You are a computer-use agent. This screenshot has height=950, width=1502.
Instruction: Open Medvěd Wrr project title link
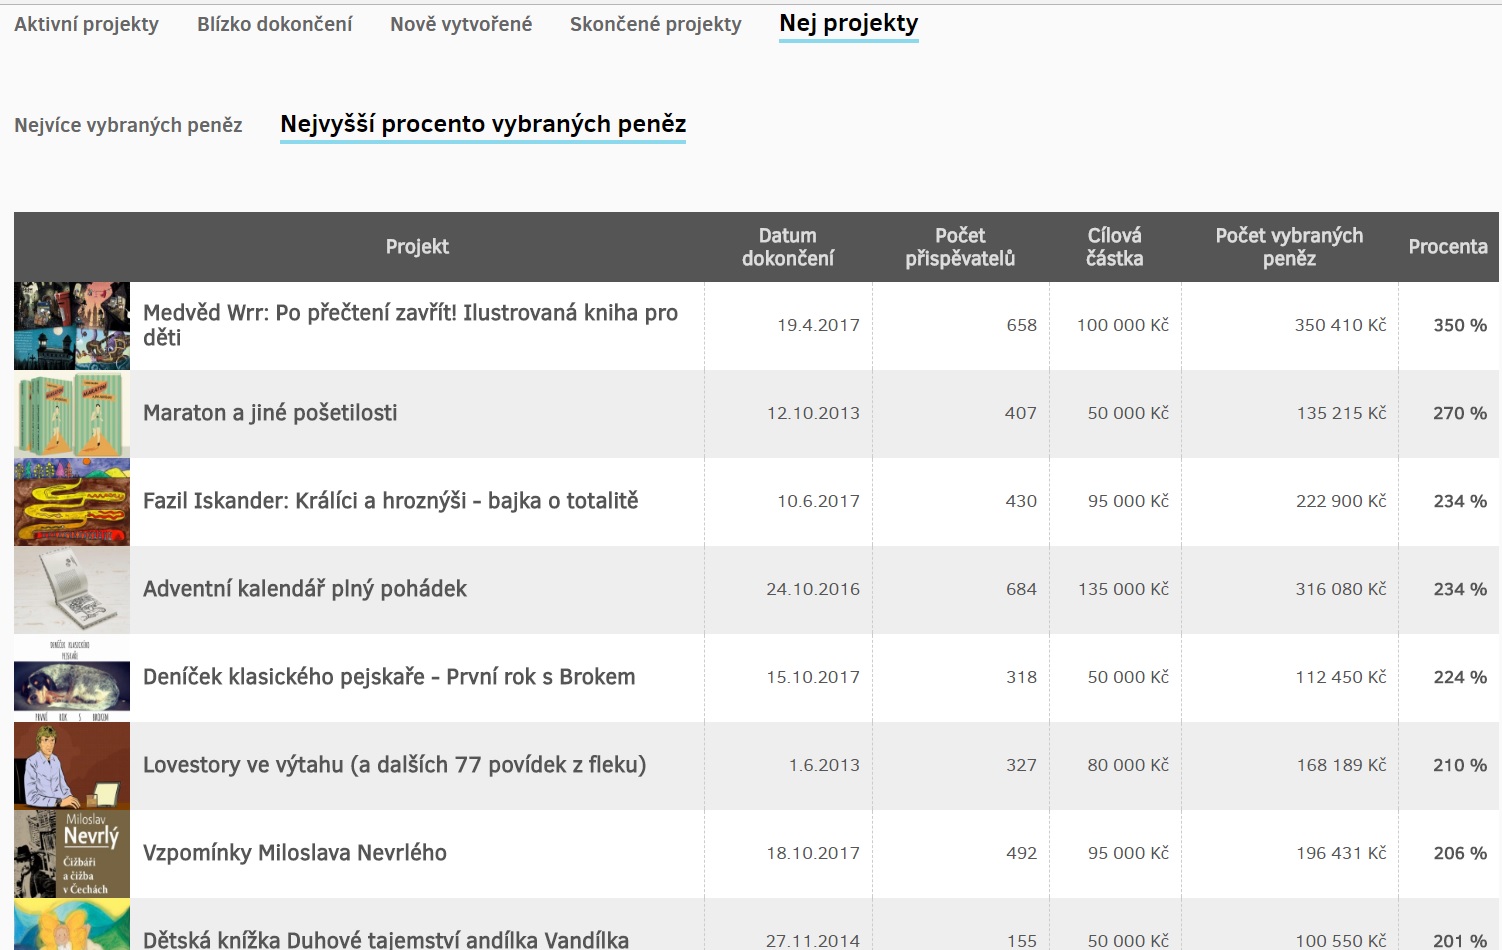click(x=410, y=325)
